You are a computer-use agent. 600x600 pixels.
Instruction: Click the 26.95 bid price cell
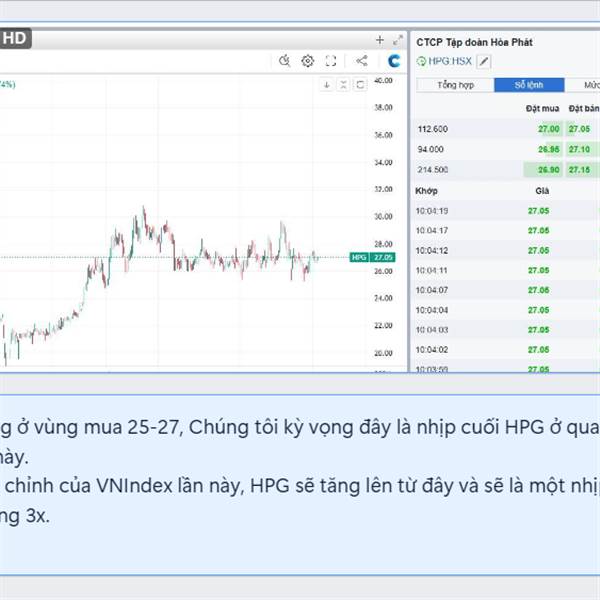click(x=549, y=149)
